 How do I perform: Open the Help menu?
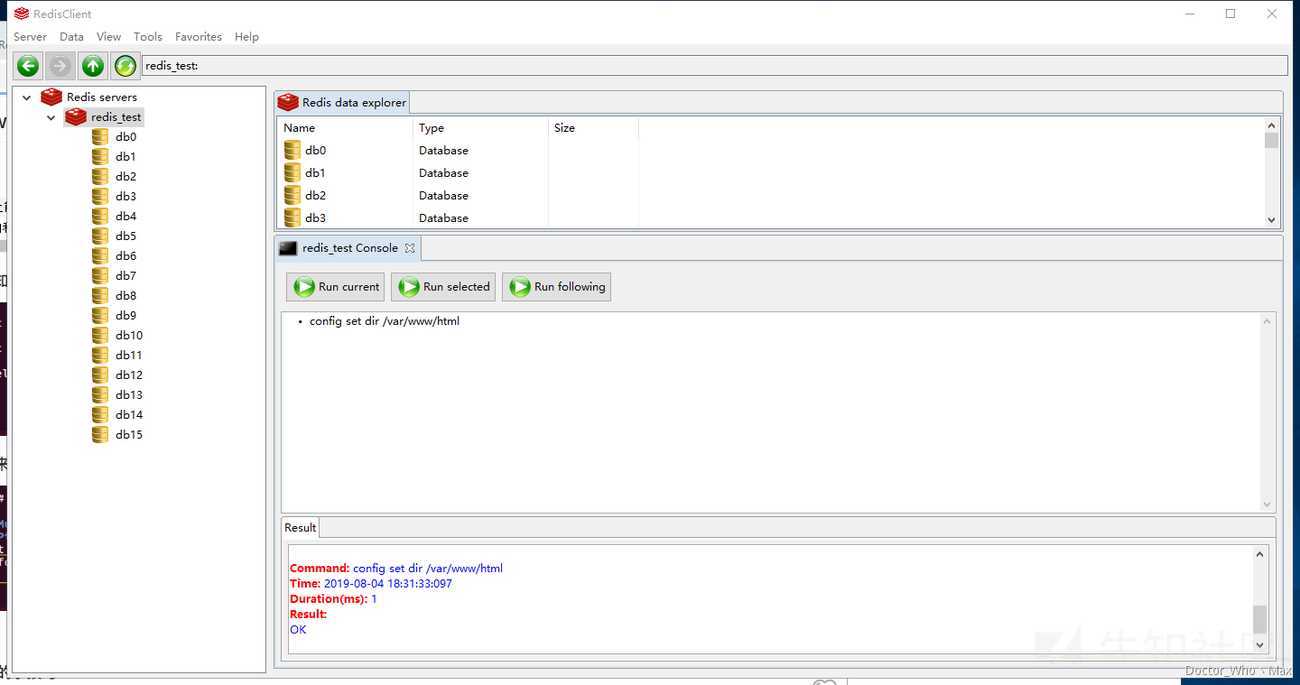pos(246,37)
